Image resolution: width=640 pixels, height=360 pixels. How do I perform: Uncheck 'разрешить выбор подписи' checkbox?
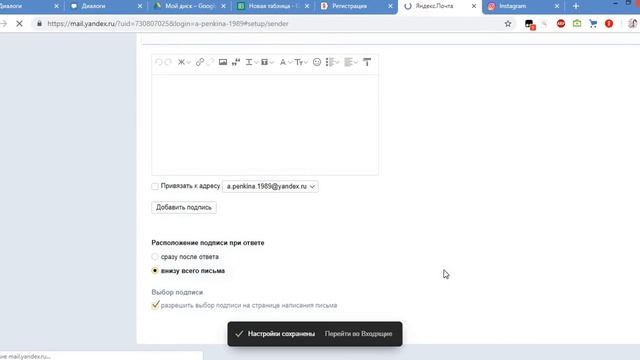click(155, 305)
